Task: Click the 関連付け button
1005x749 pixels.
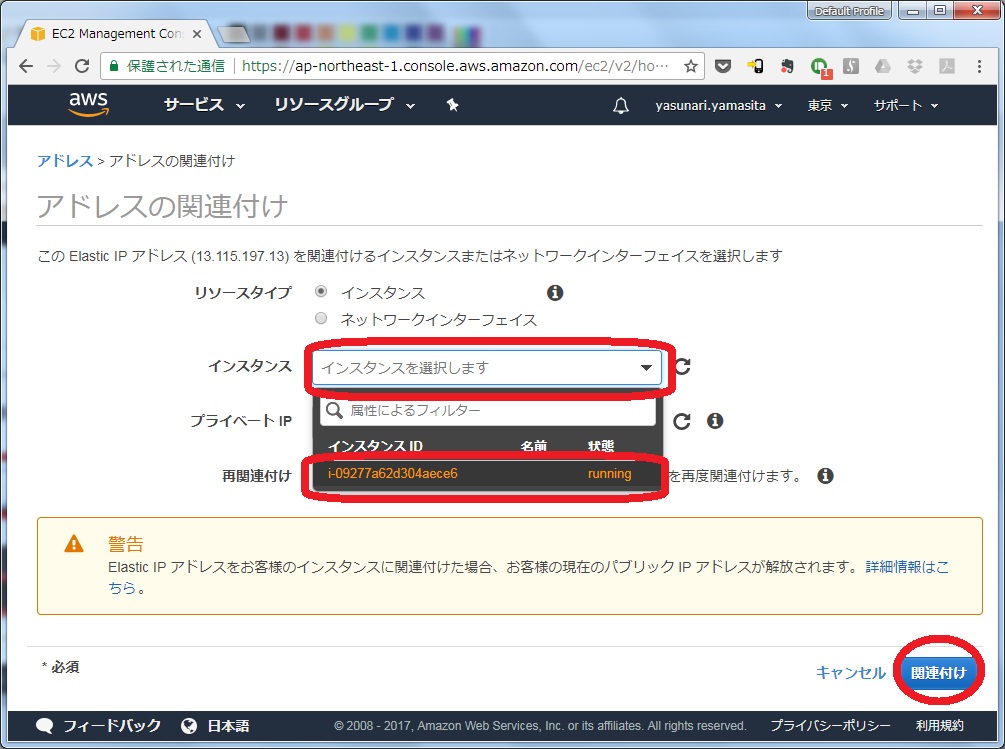Action: coord(938,673)
